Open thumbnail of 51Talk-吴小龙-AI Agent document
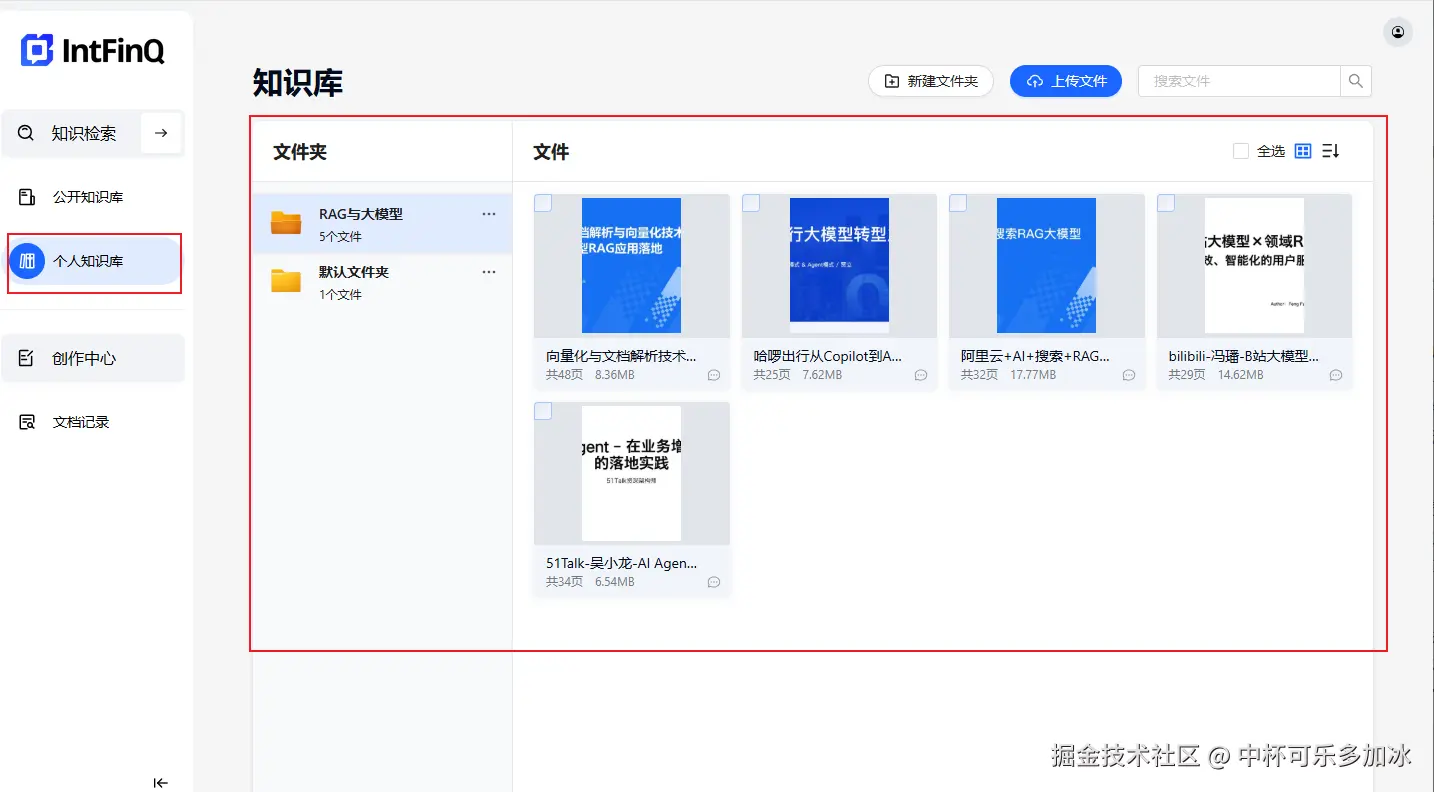1434x792 pixels. pyautogui.click(x=632, y=474)
